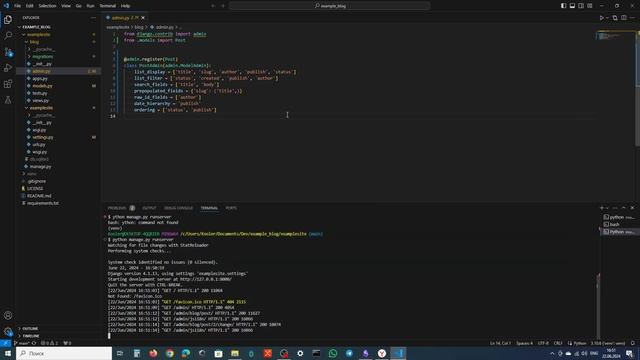Open WhatsApp from the Windows taskbar
The width and height of the screenshot is (640, 360).
(x=333, y=353)
